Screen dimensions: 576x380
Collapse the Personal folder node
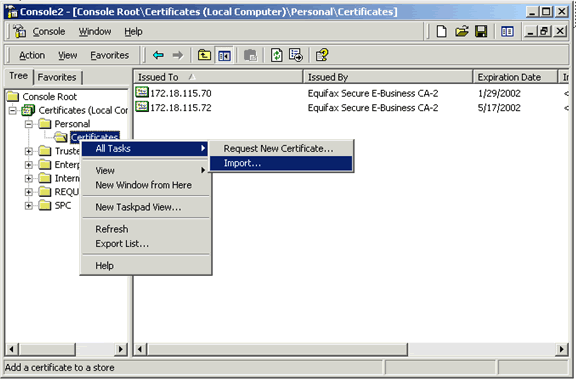(x=29, y=124)
